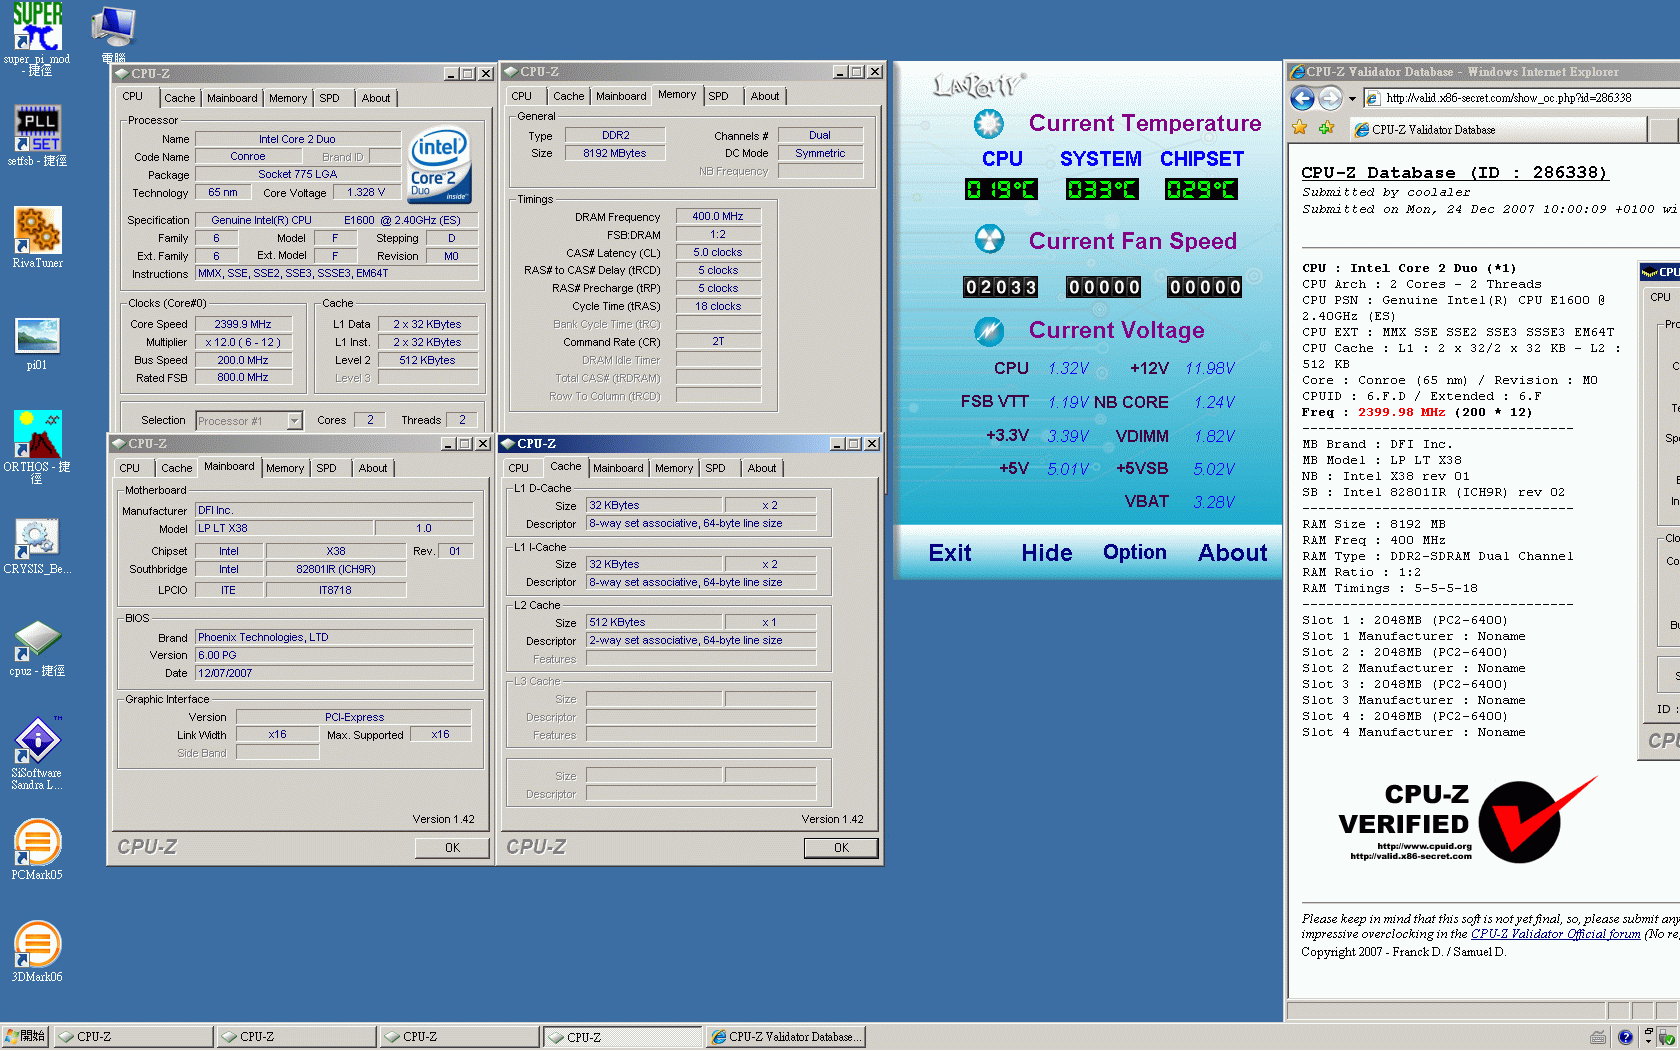Launch the cpuz shortcut on desktop
Viewport: 1680px width, 1050px height.
[37, 649]
